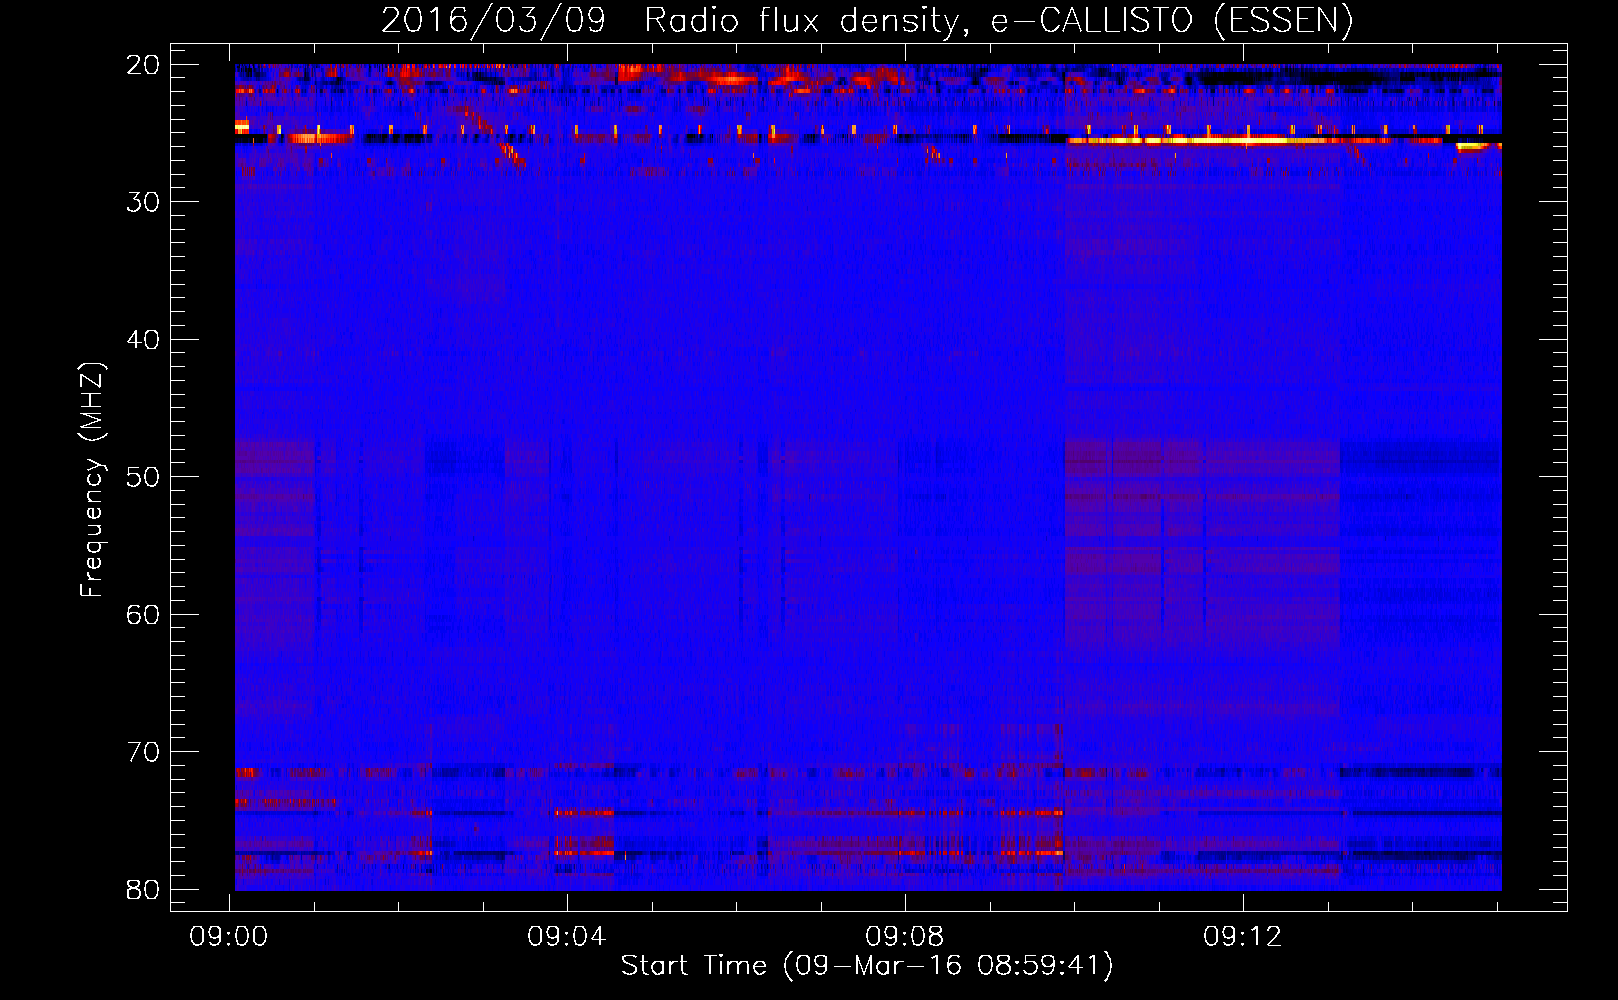Click the 09:00 time axis label
Viewport: 1618px width, 1000px height.
229,937
